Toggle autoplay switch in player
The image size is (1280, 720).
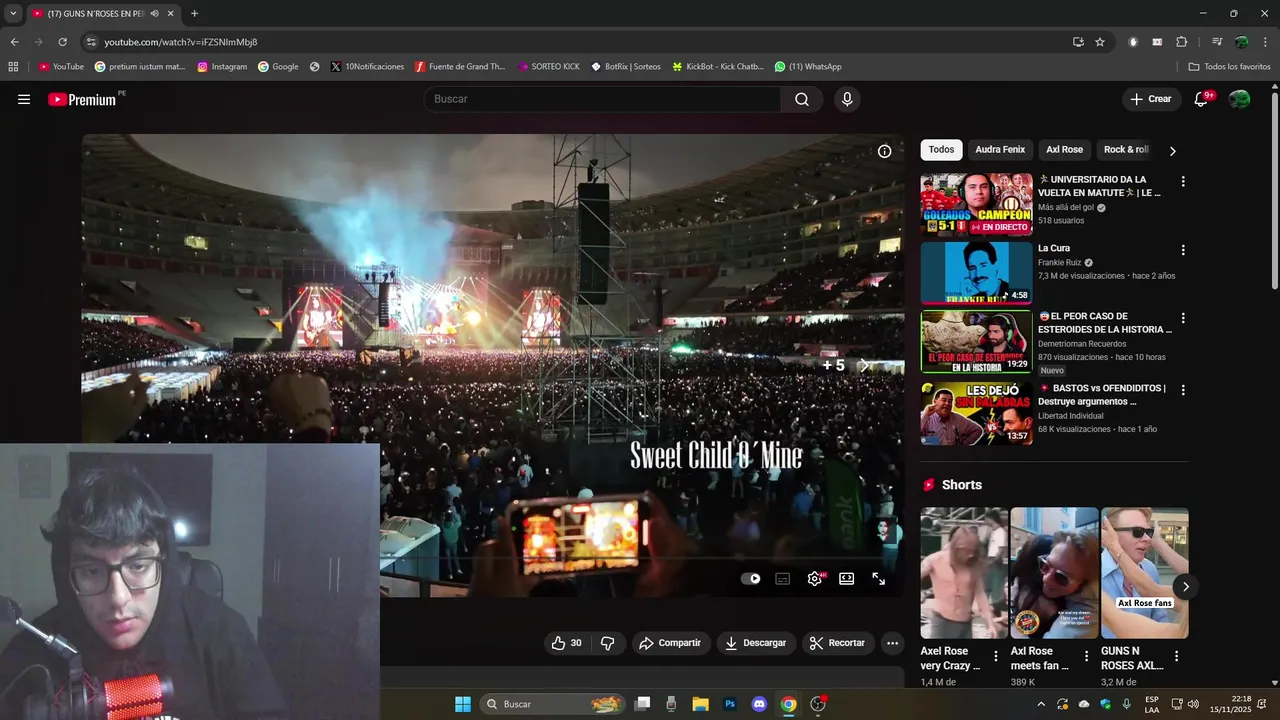click(750, 578)
